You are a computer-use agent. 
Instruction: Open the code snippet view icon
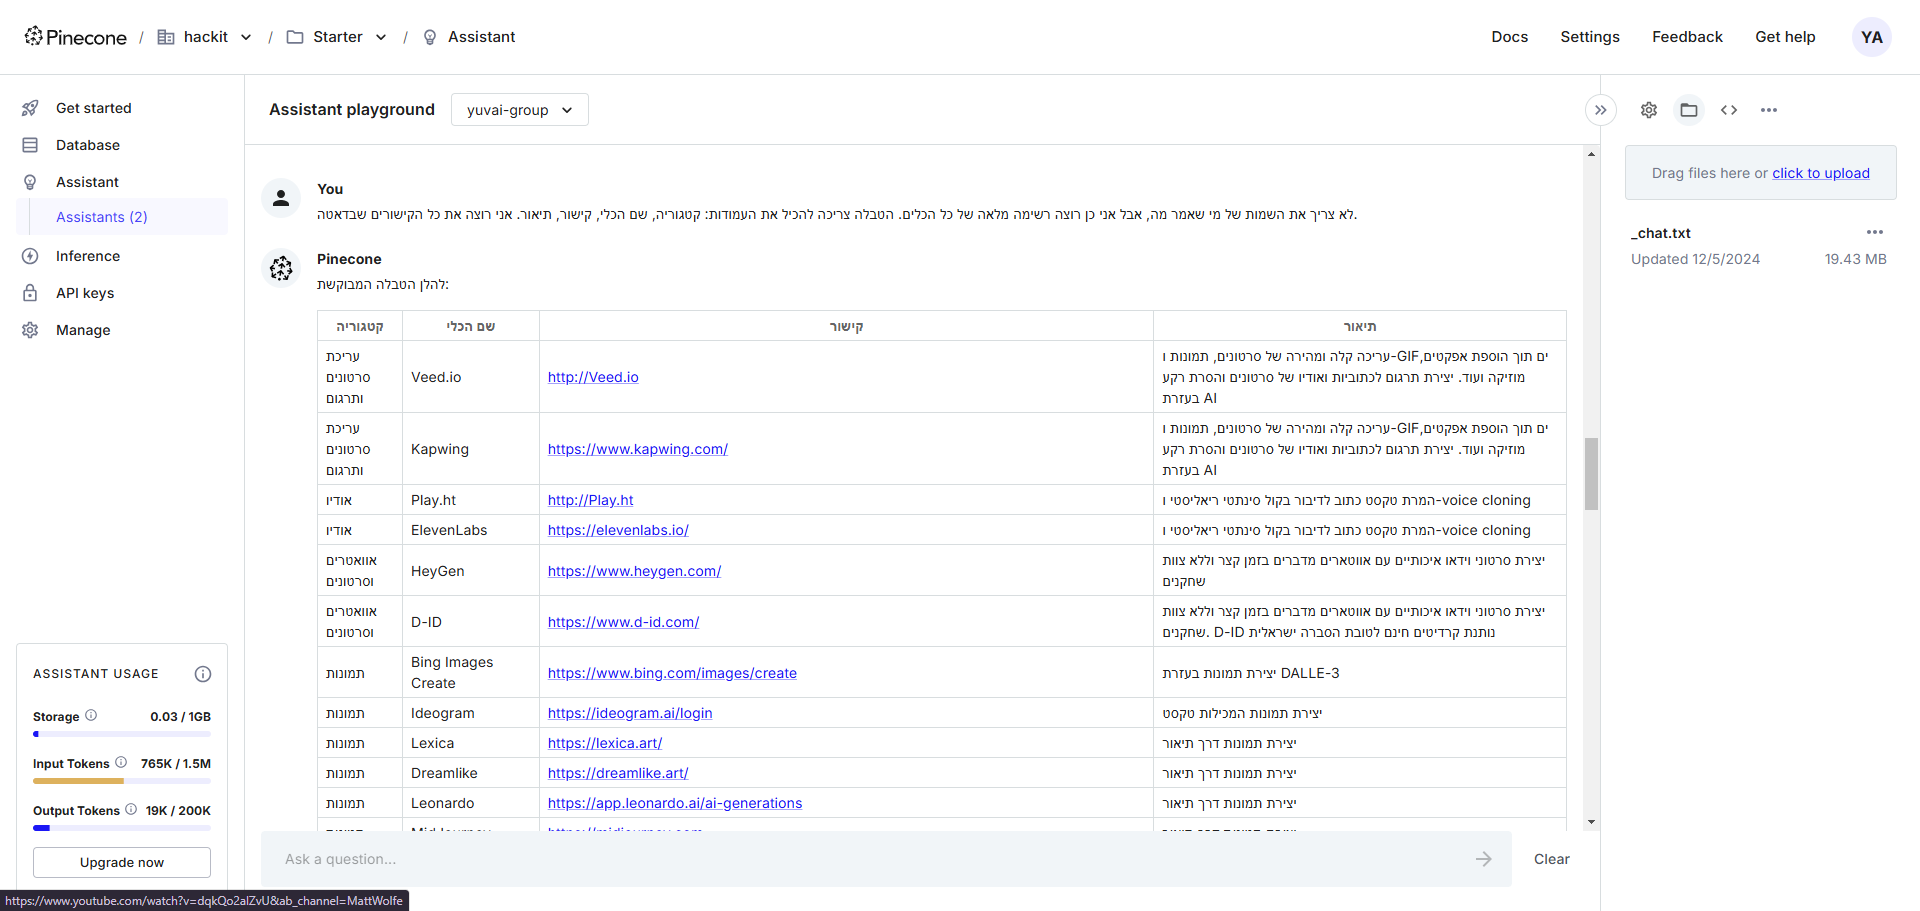[x=1729, y=110]
